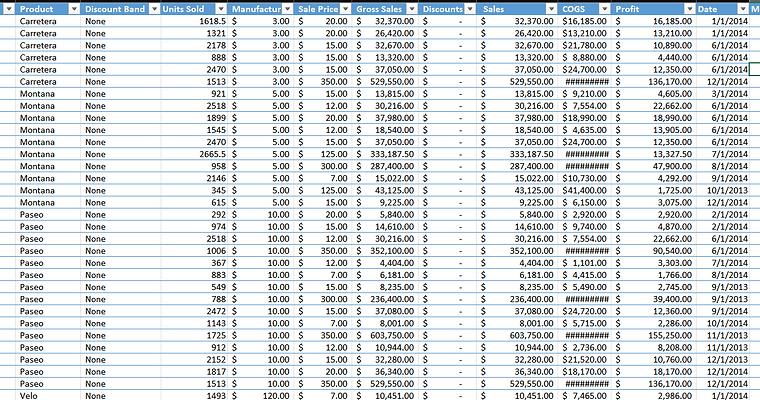Select Units Sold cell 1725
Image resolution: width=760 pixels, height=400 pixels.
[x=194, y=336]
